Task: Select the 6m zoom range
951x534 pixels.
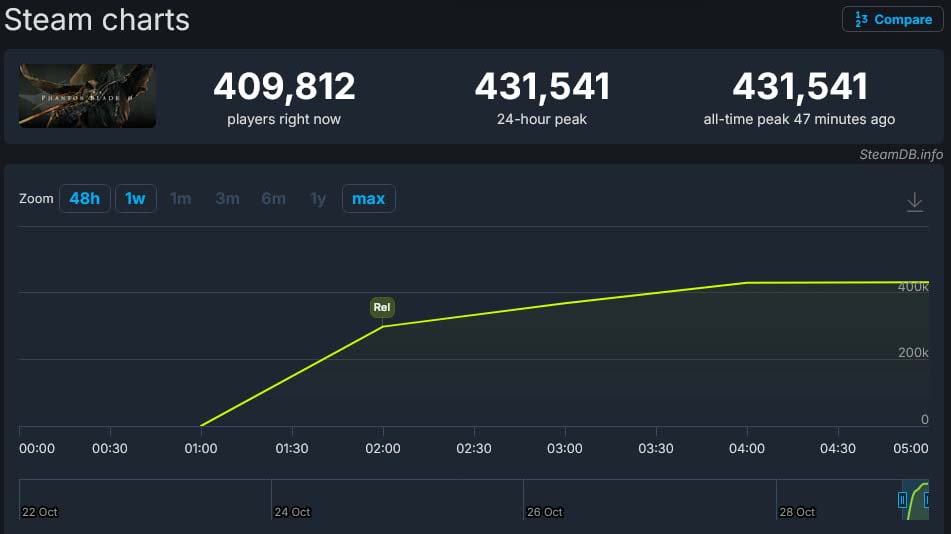Action: point(274,198)
